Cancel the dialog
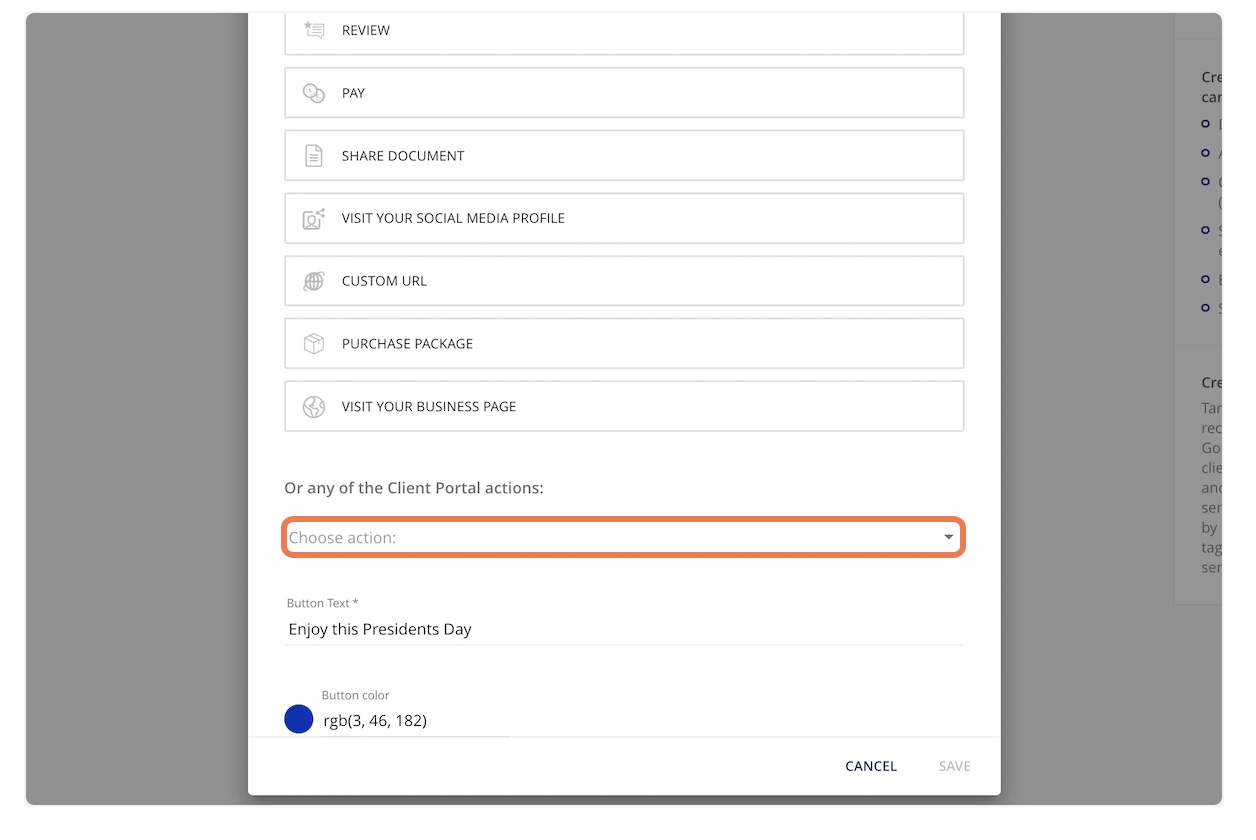The image size is (1256, 840). 871,766
